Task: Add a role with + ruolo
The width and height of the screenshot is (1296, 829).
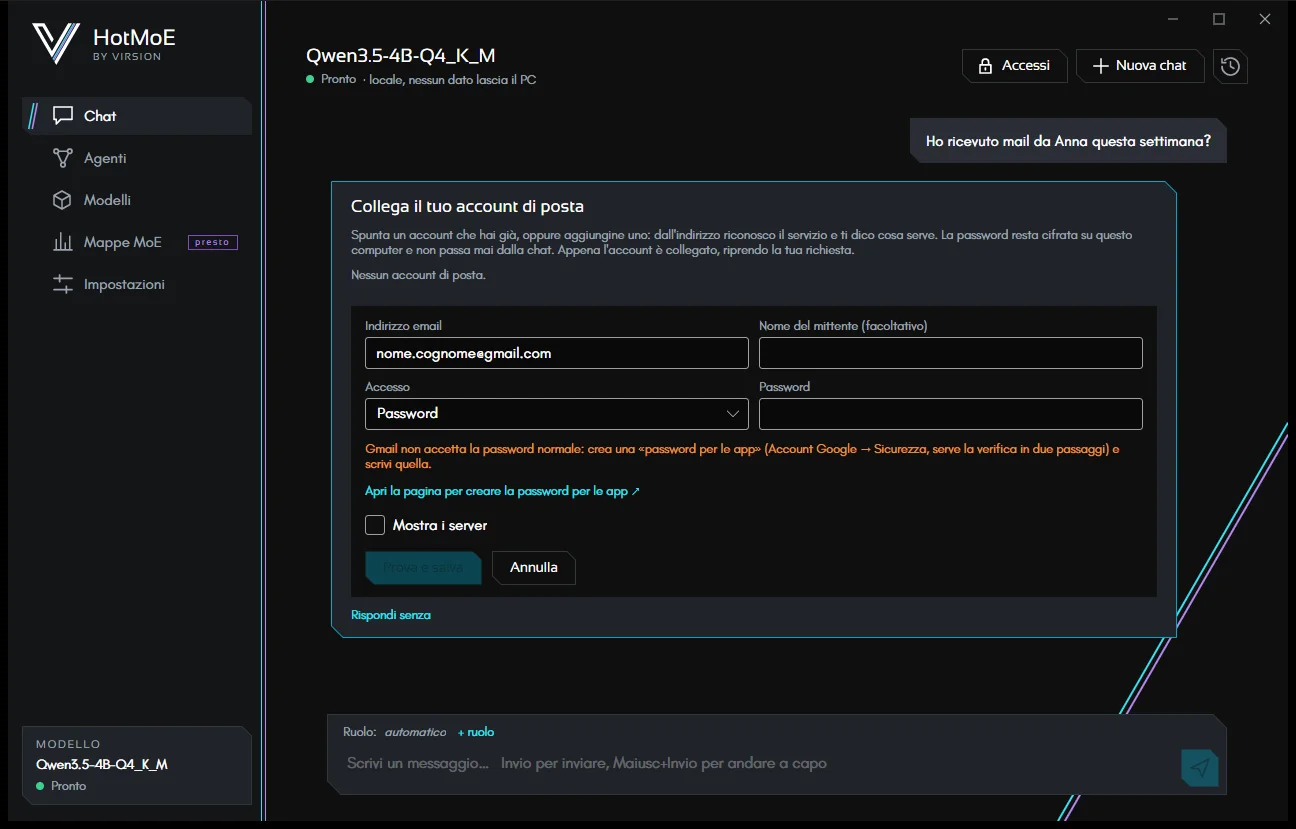Action: (476, 732)
